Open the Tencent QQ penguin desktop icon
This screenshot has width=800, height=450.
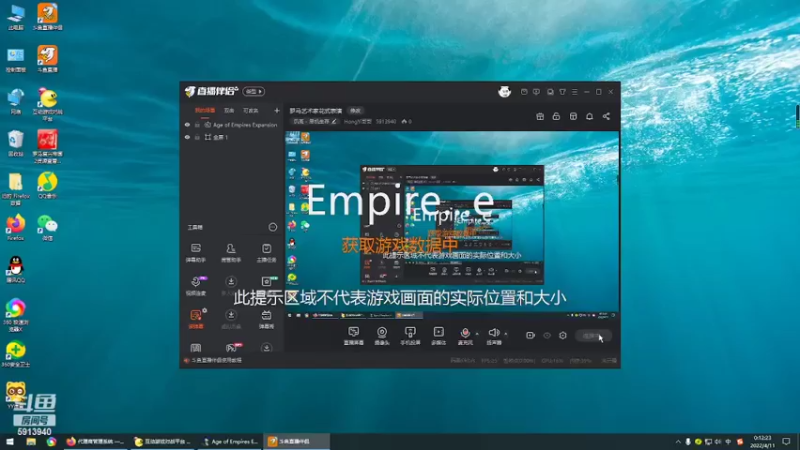16,269
